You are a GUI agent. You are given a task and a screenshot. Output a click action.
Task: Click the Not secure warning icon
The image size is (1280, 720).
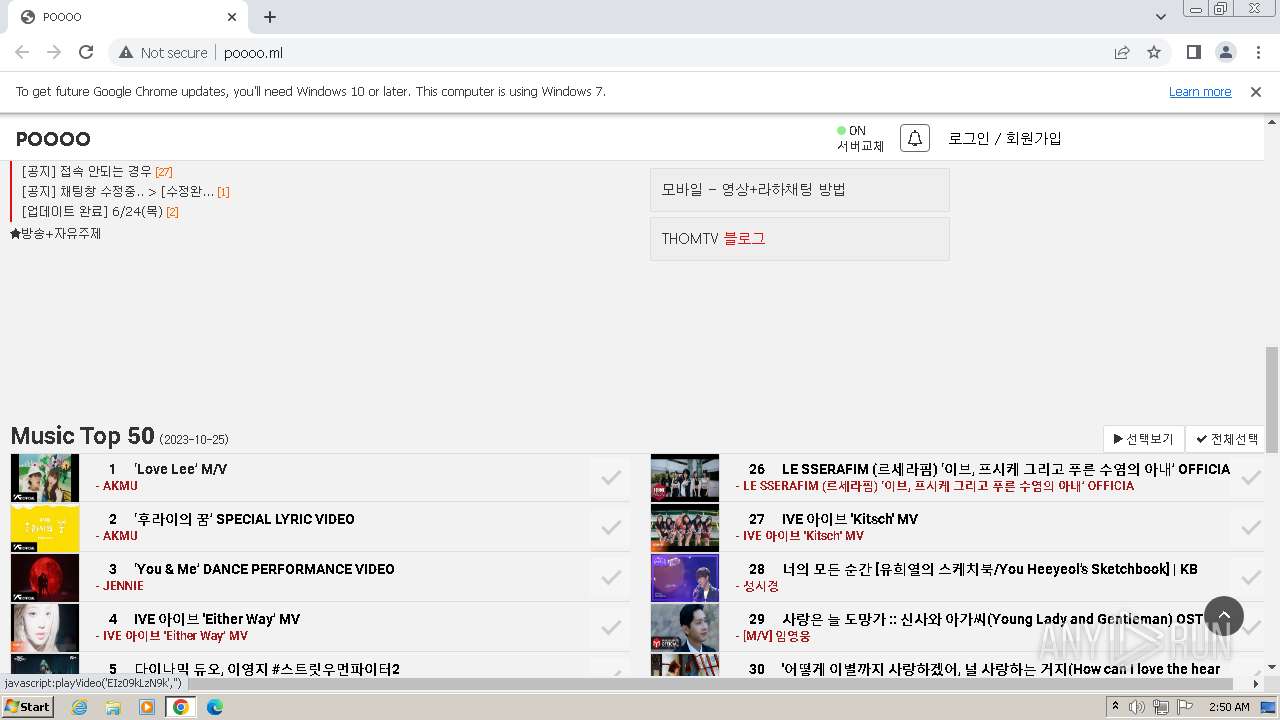125,52
